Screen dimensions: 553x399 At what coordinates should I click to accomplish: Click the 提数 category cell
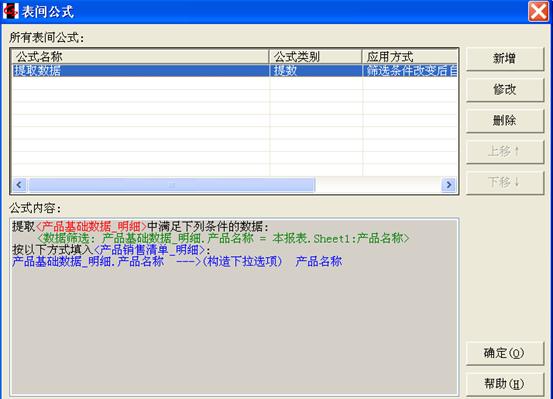click(x=316, y=71)
